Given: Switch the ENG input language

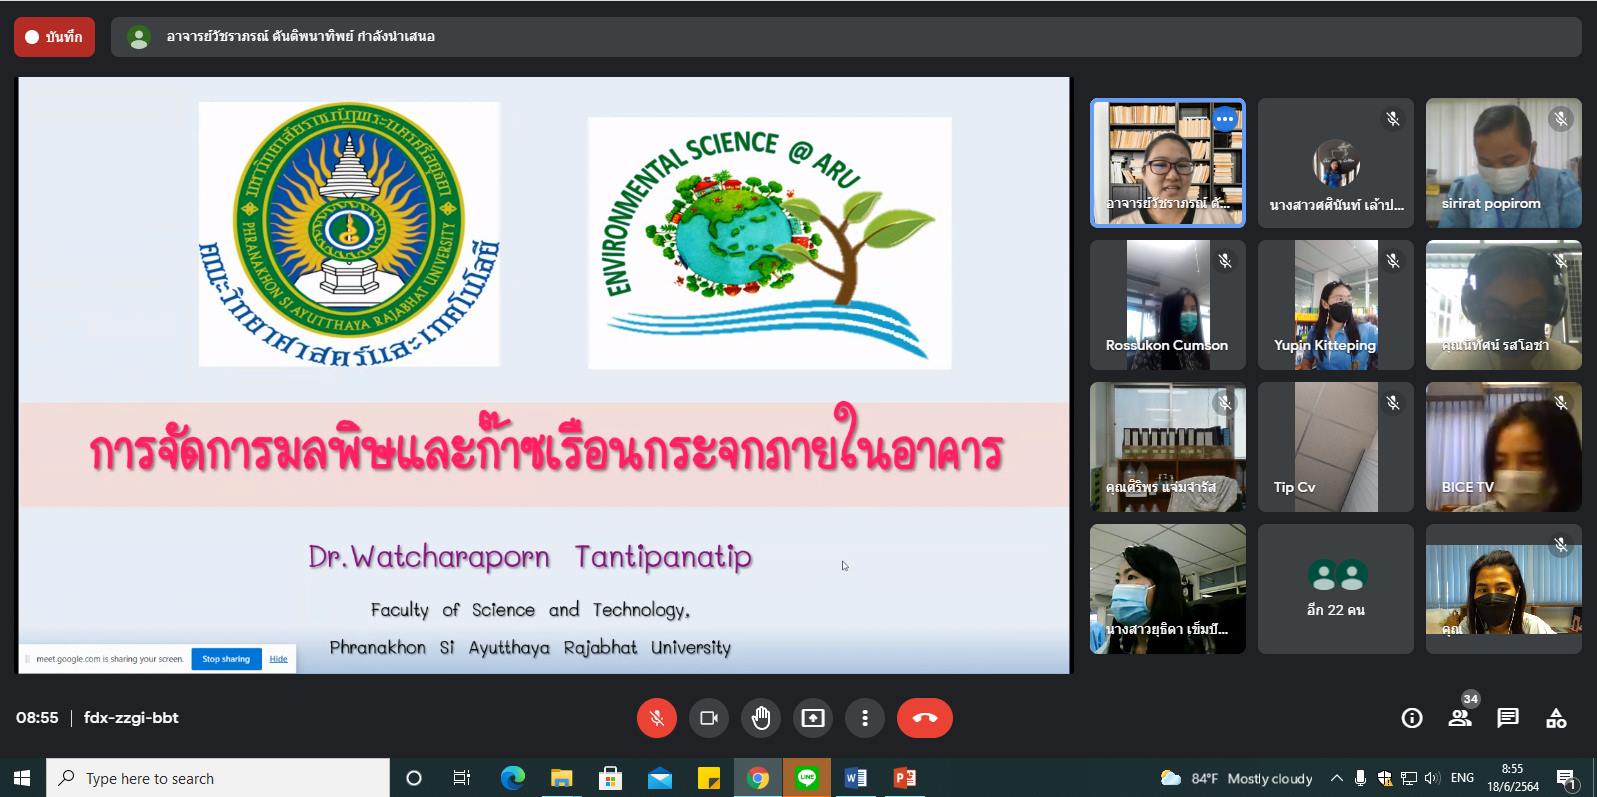Looking at the screenshot, I should tap(1462, 778).
